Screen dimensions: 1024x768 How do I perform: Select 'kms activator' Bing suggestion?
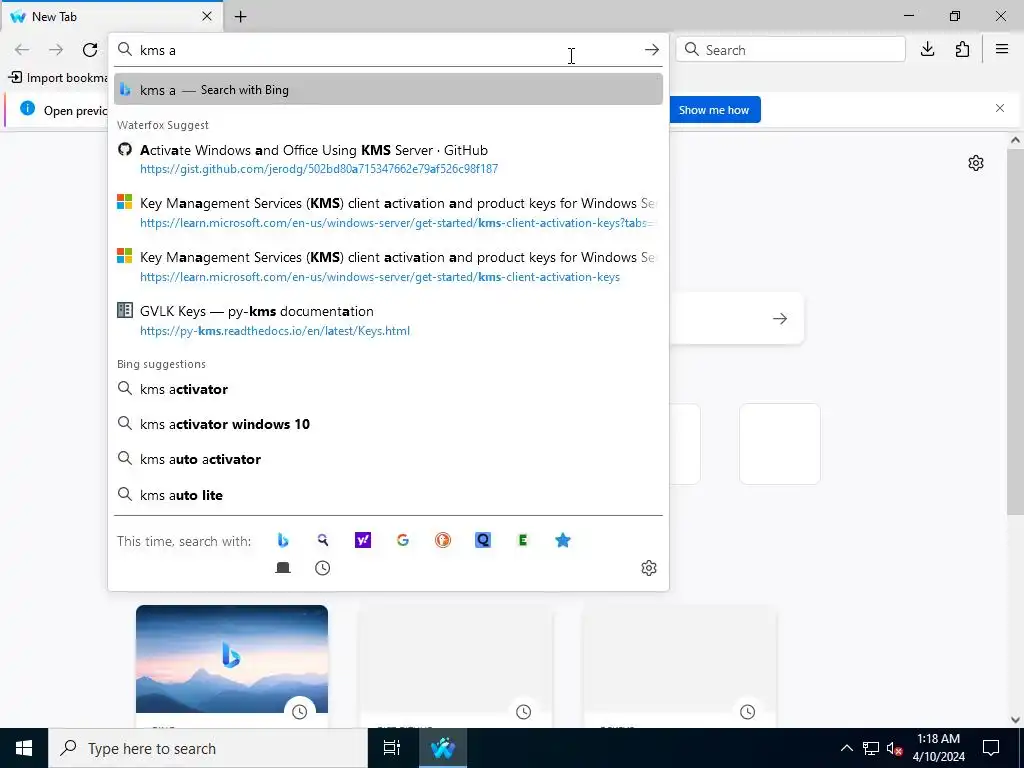[388, 389]
